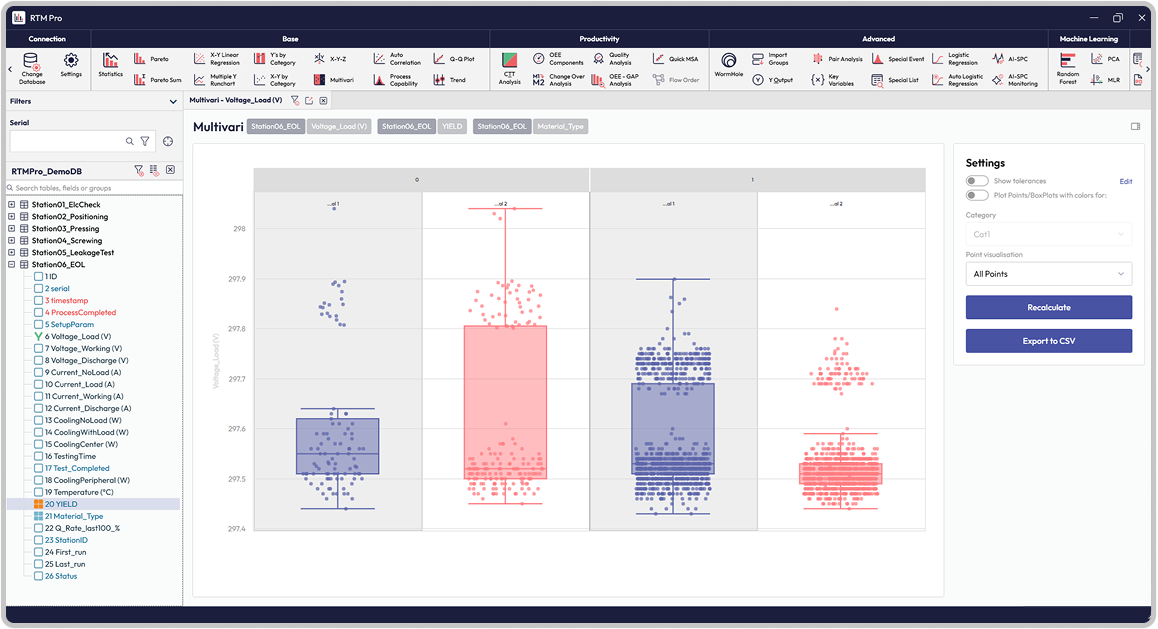The image size is (1158, 629).
Task: Check the 7 Voltage_Working (V) field checkbox
Action: [x=39, y=348]
